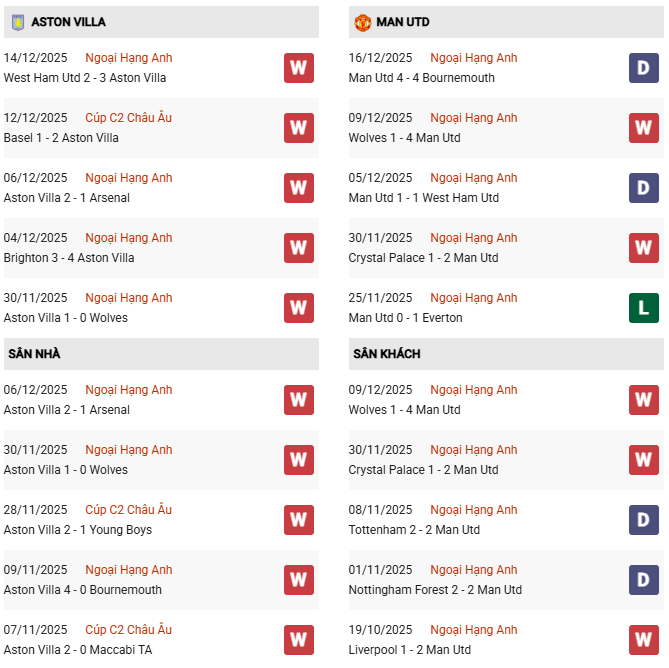Click win badge for Aston Villa vs Maccabi TA

[x=298, y=640]
